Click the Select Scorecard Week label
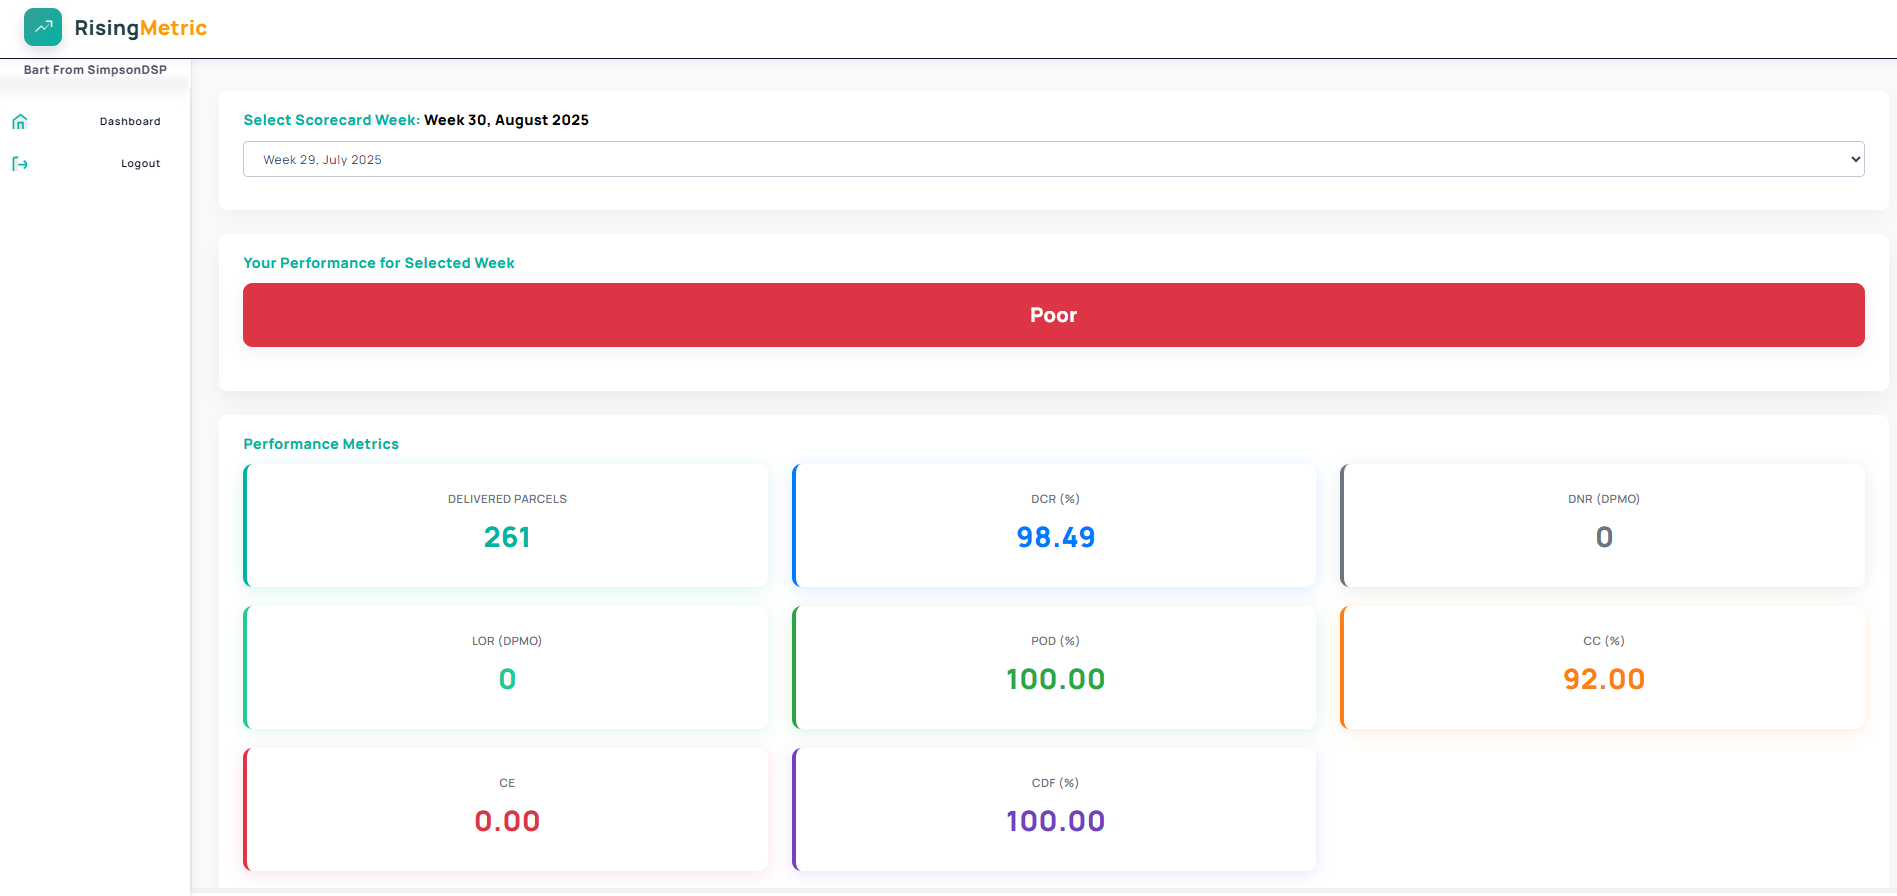The height and width of the screenshot is (896, 1897). [331, 120]
